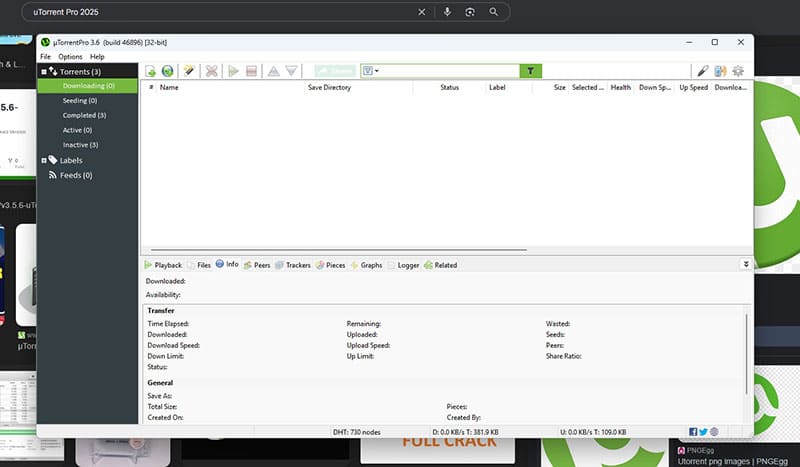Click the Start torrent play icon

click(x=234, y=71)
